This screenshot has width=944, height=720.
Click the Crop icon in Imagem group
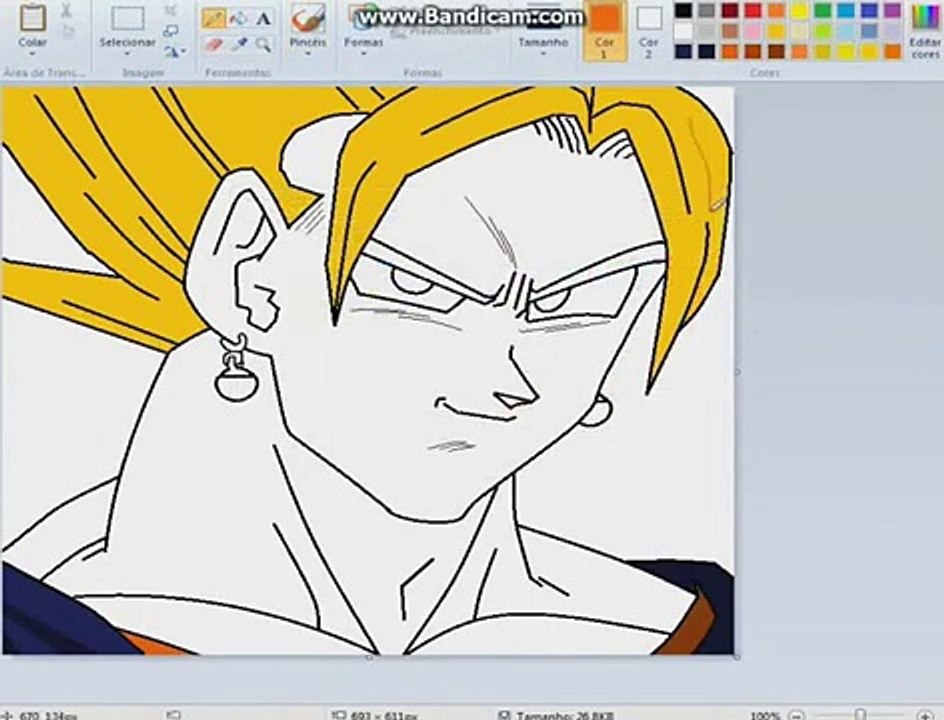pos(172,10)
